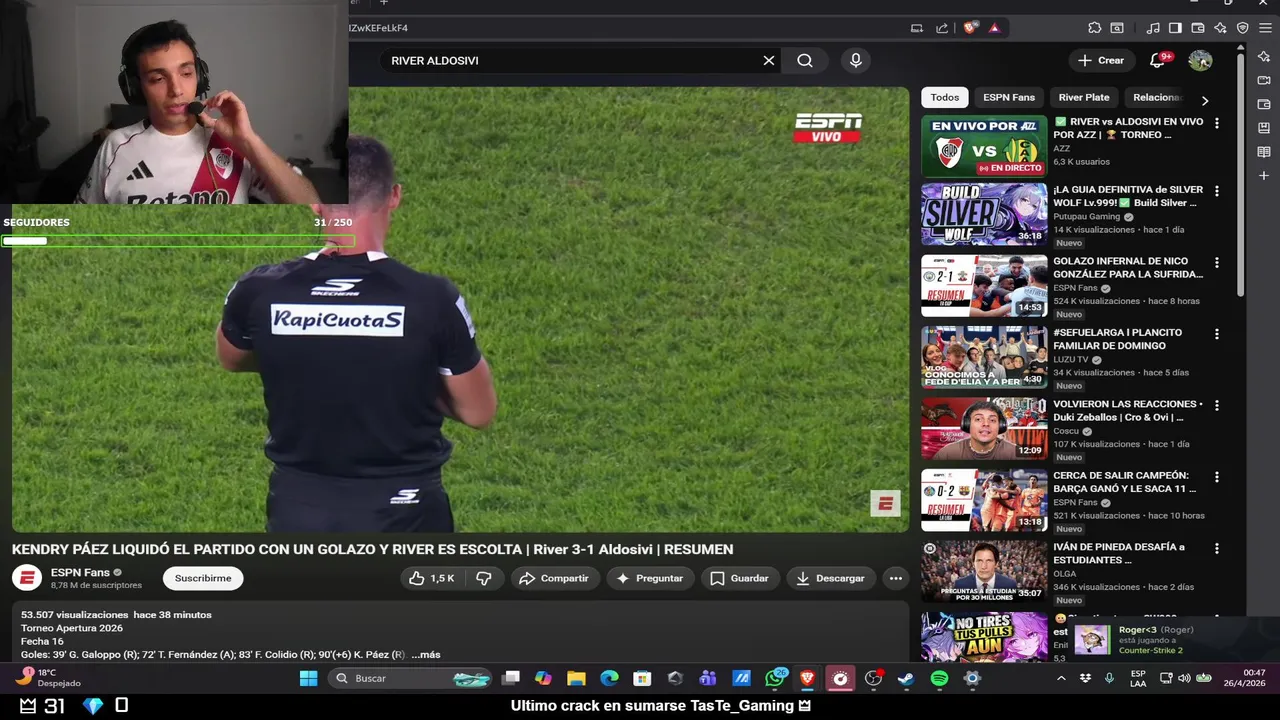The height and width of the screenshot is (720, 1280).
Task: Open Brave VPN shield icon
Action: (1243, 28)
